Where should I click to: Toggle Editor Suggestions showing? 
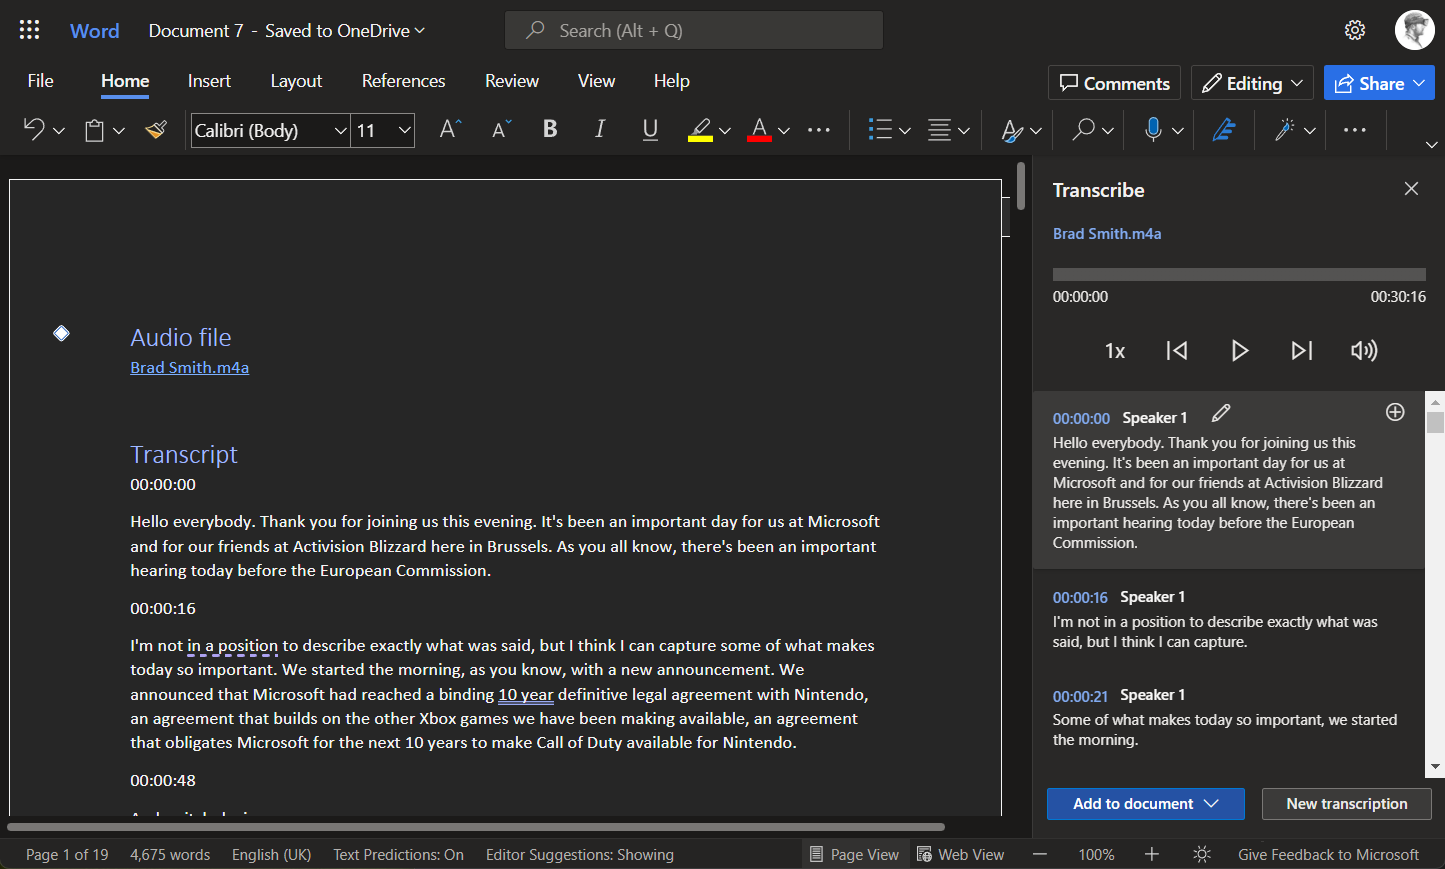(x=580, y=854)
